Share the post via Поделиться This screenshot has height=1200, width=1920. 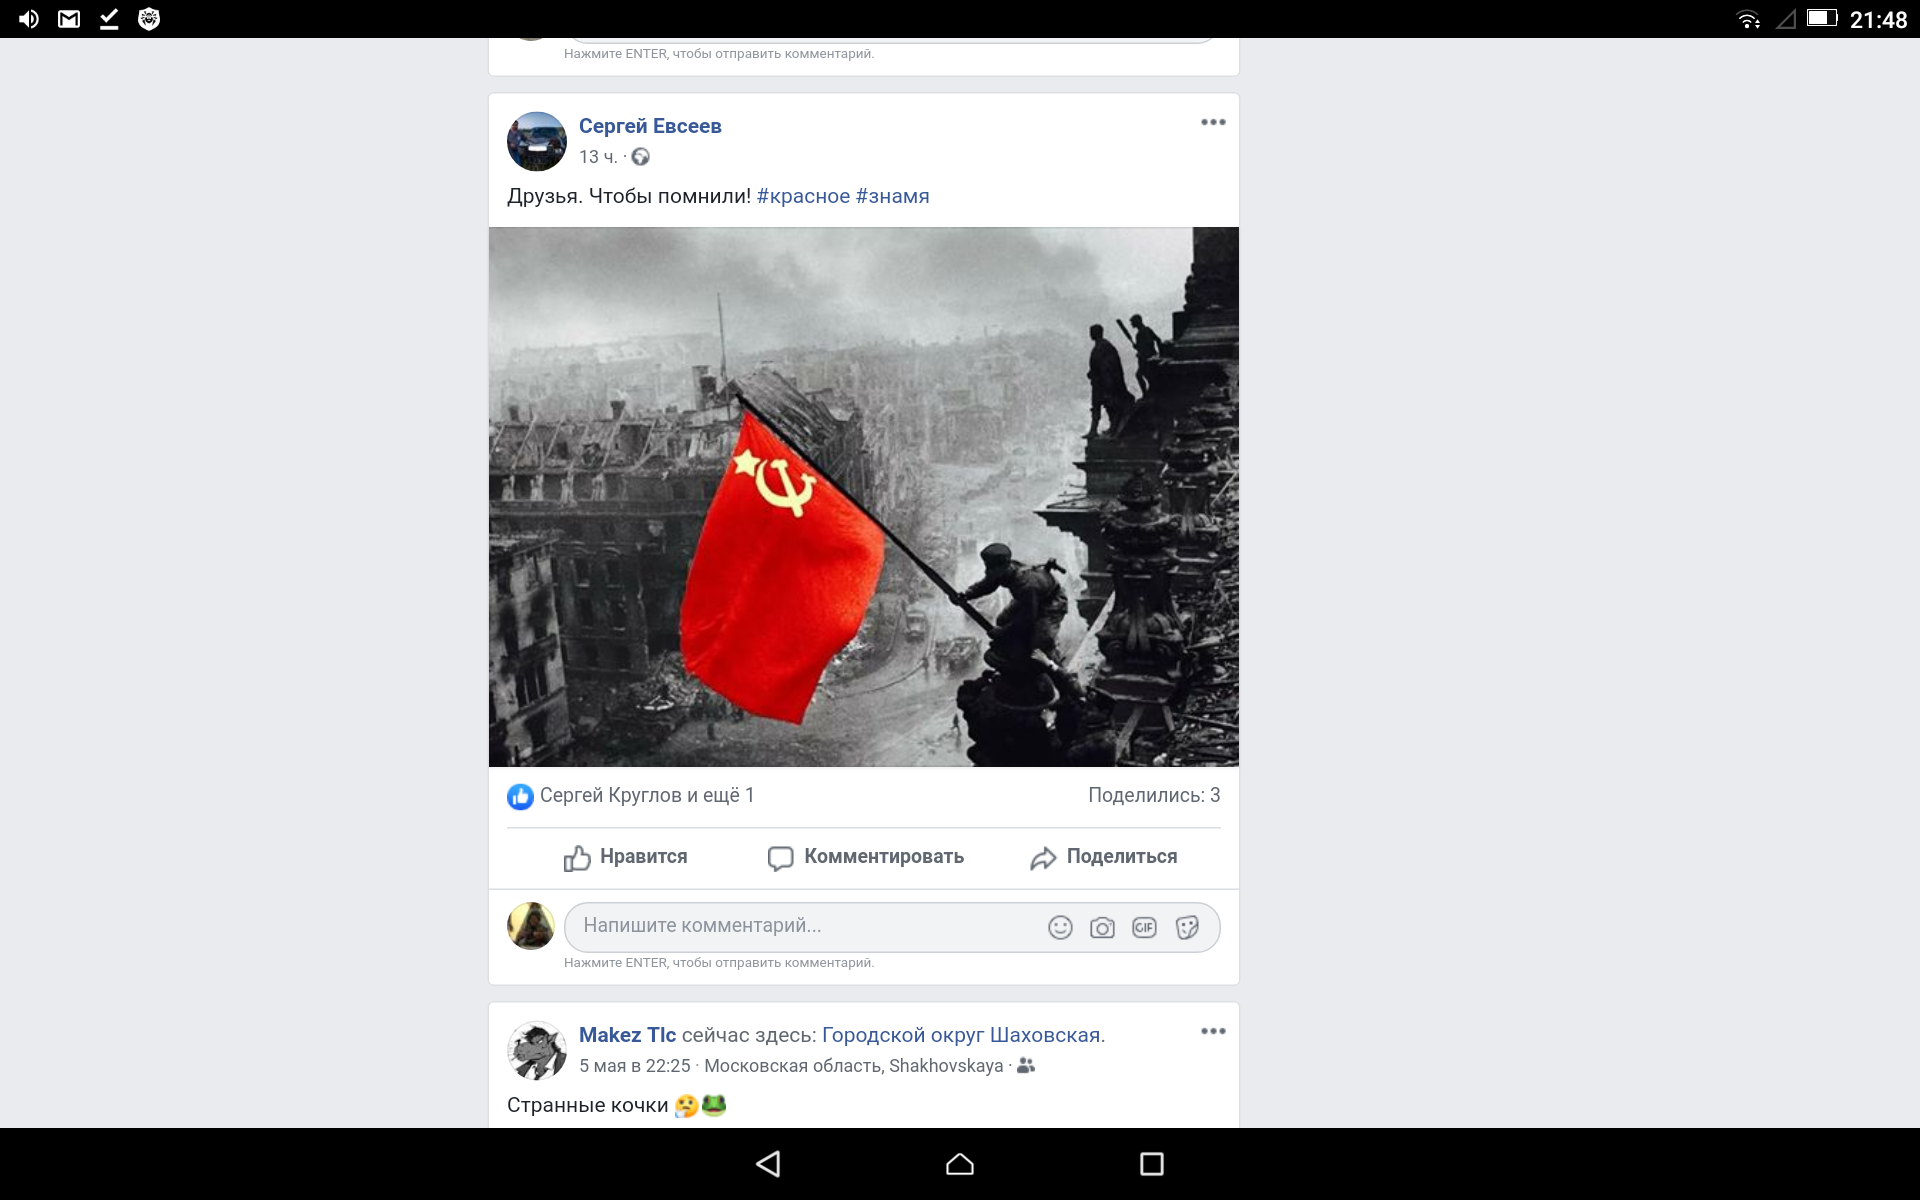click(1104, 857)
